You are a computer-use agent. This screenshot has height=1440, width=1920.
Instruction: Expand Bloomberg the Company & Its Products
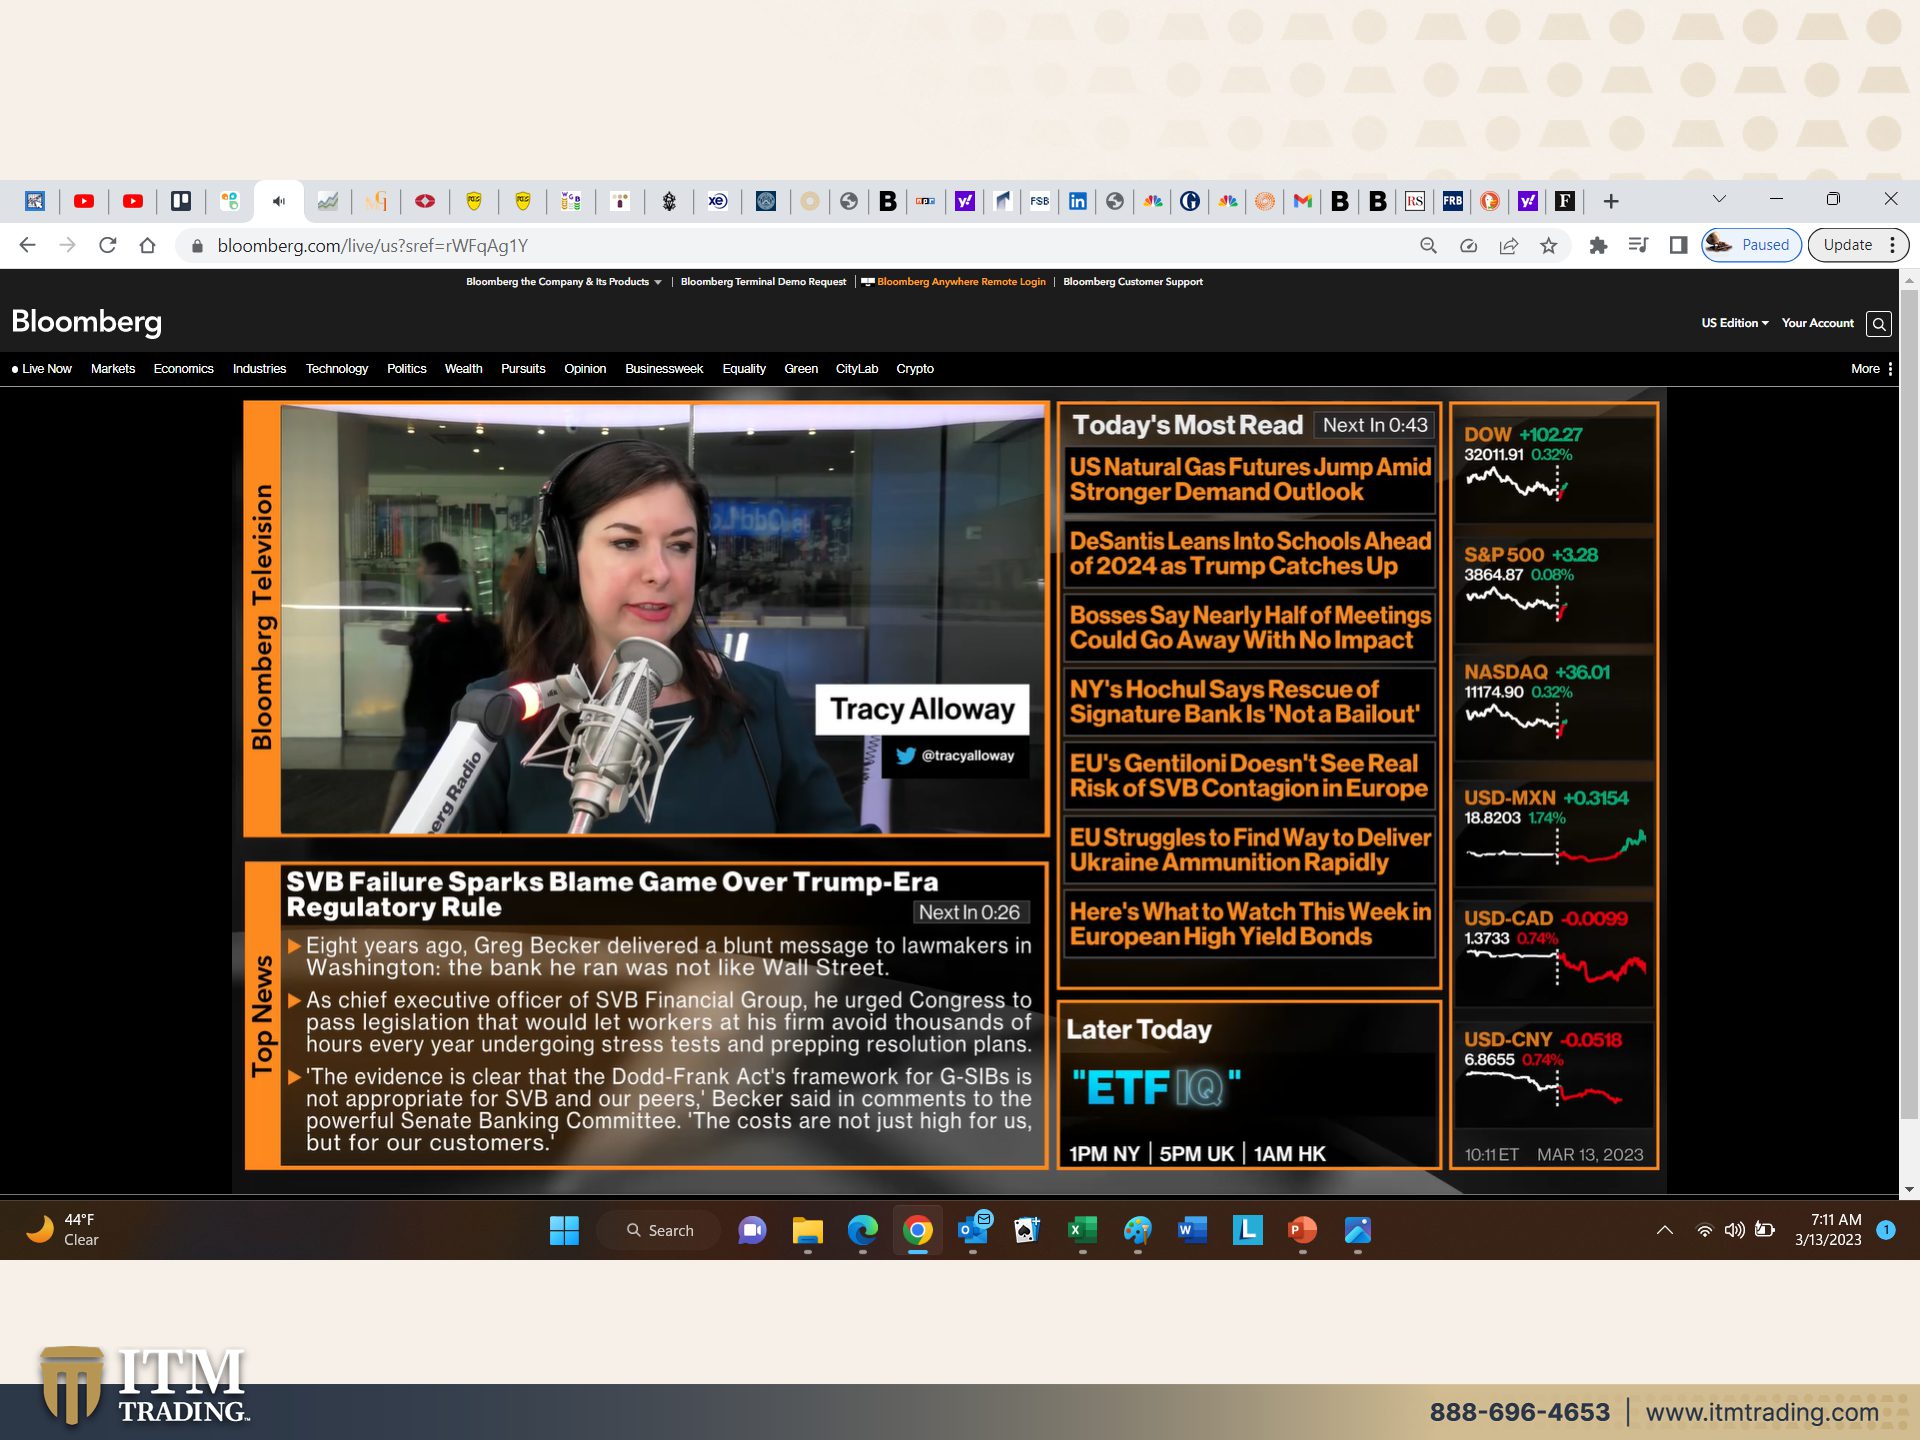pyautogui.click(x=563, y=282)
